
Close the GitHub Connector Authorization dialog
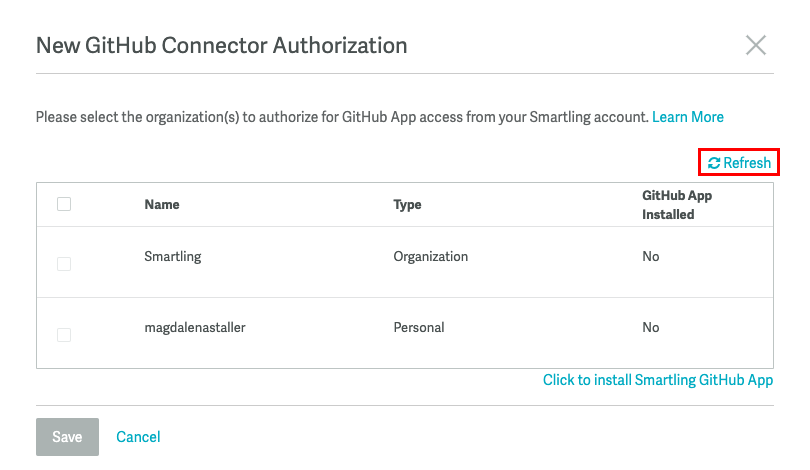tap(756, 45)
